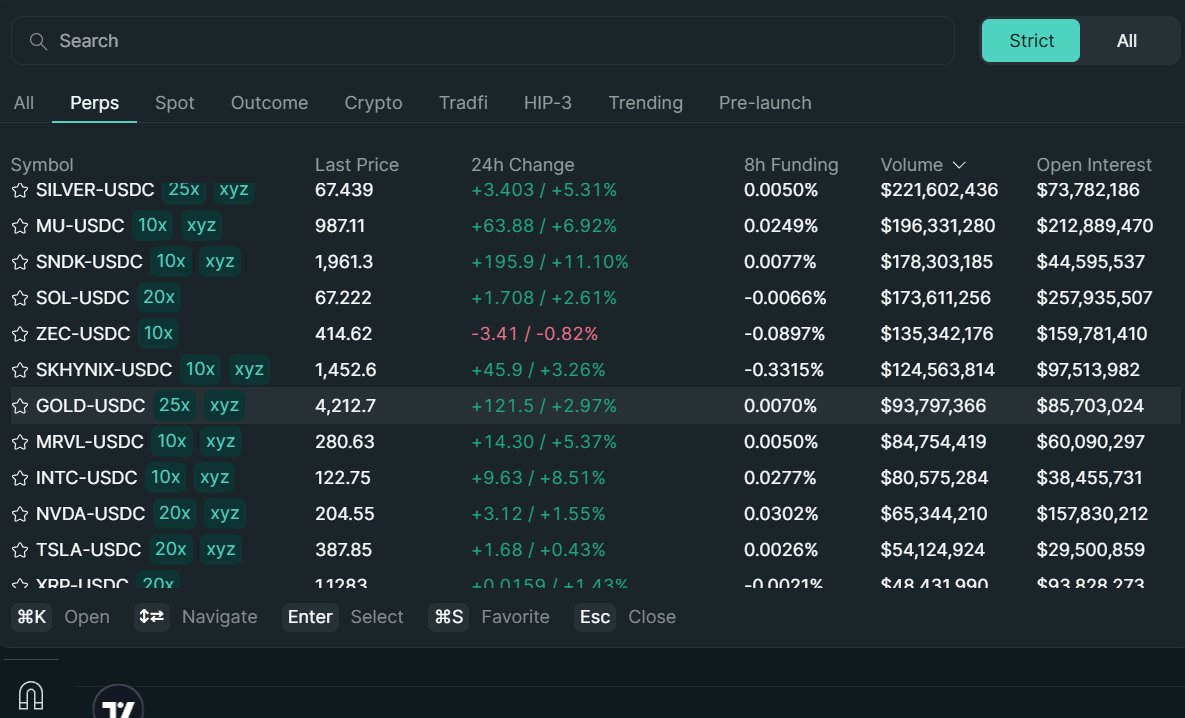Image resolution: width=1185 pixels, height=718 pixels.
Task: Click the 20x leverage badge on SOL-USDC
Action: (159, 298)
